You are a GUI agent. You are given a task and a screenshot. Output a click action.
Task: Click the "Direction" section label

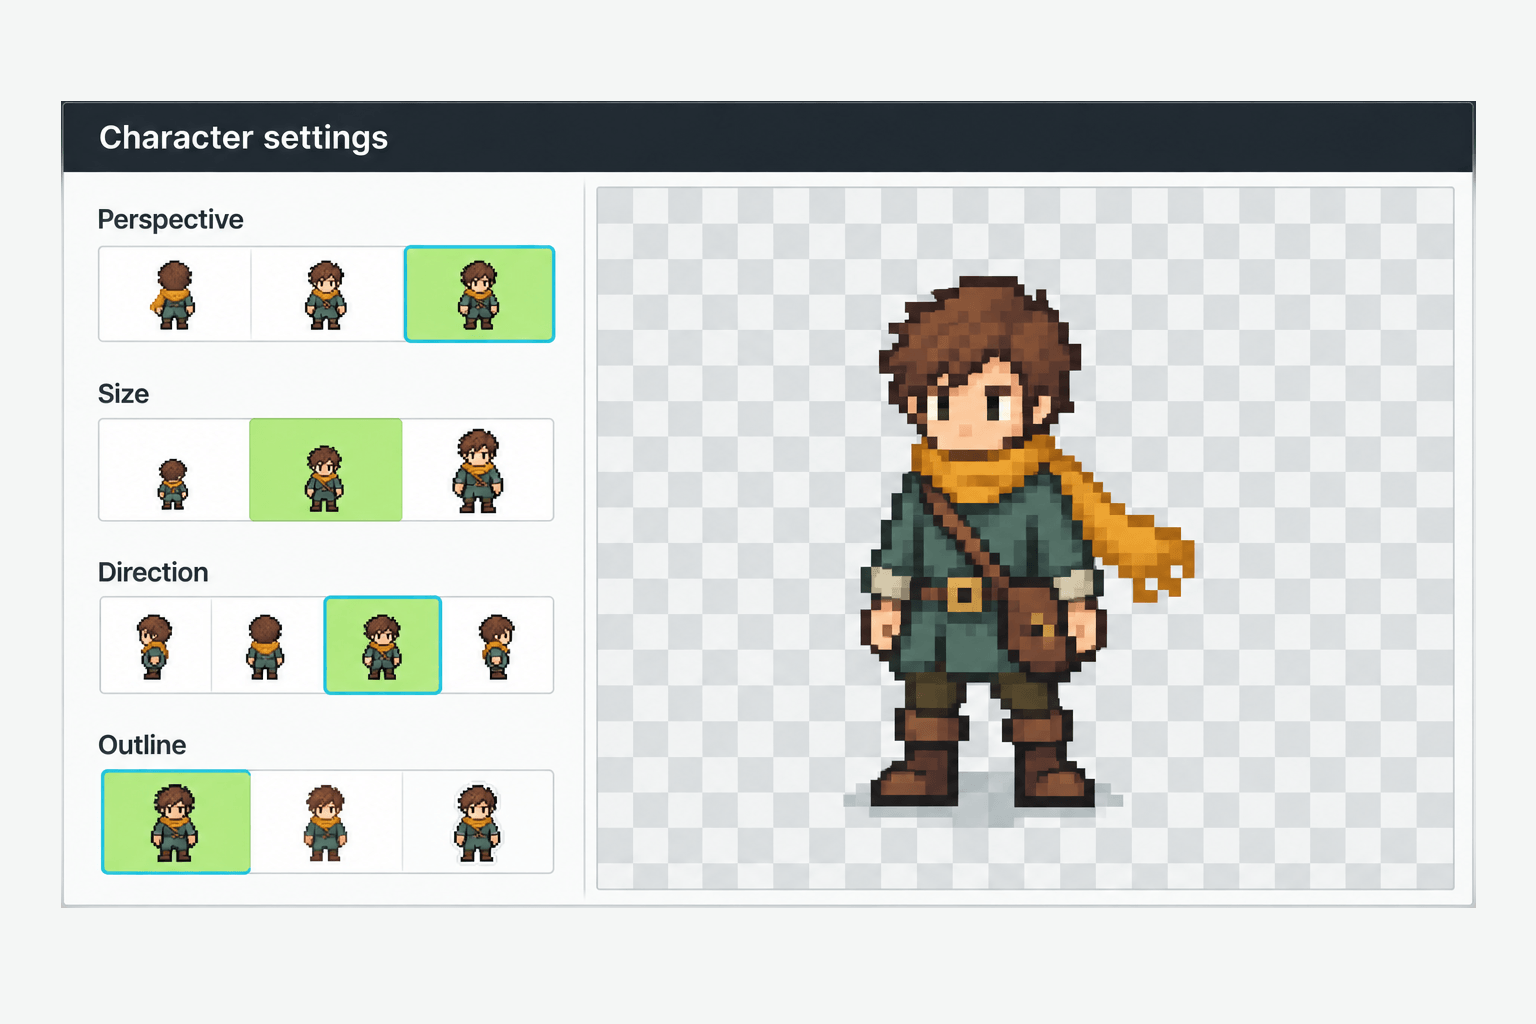(x=153, y=572)
